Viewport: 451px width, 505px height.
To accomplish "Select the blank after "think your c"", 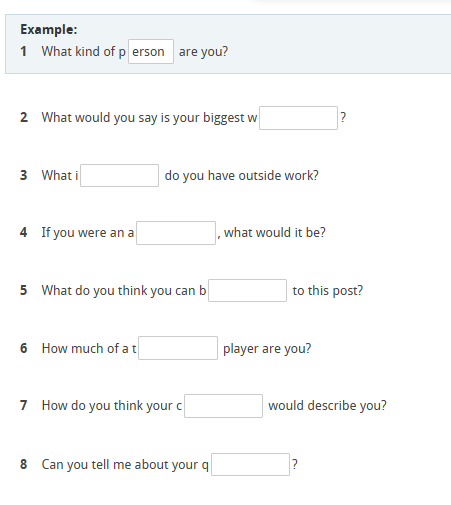I will 223,406.
